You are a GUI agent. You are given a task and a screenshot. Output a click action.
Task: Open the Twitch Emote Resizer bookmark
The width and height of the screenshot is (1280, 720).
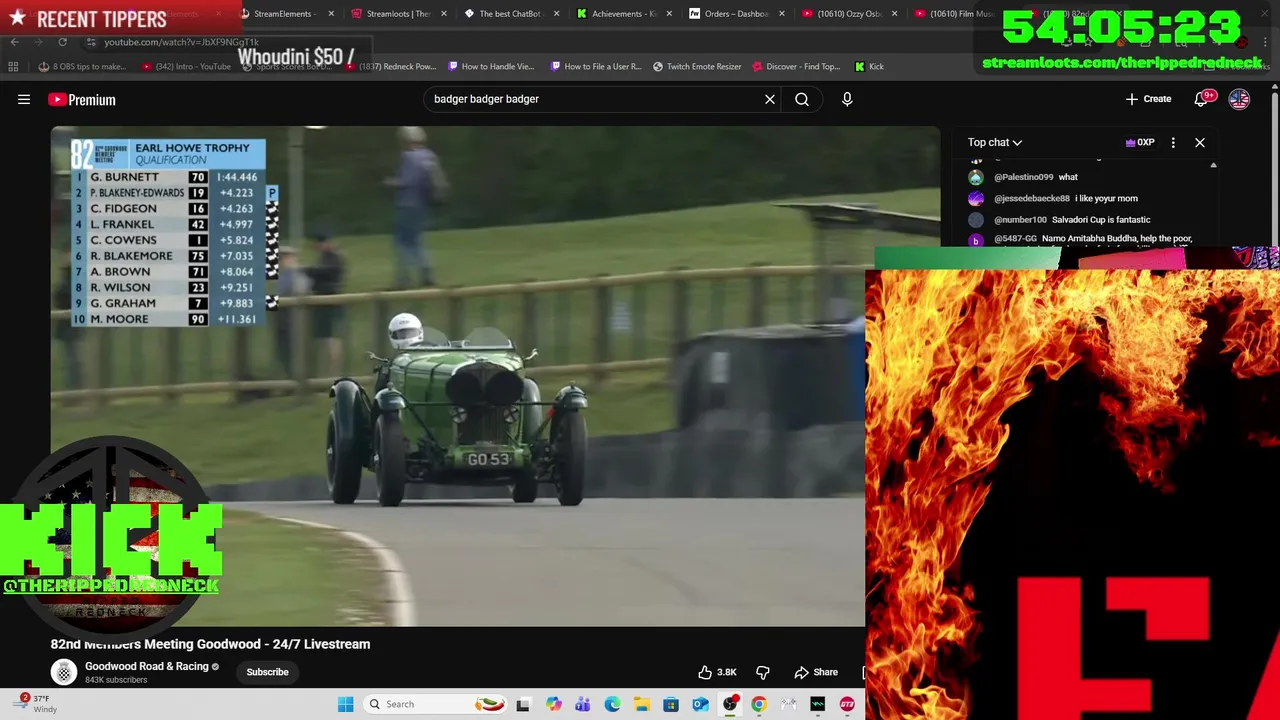(697, 67)
